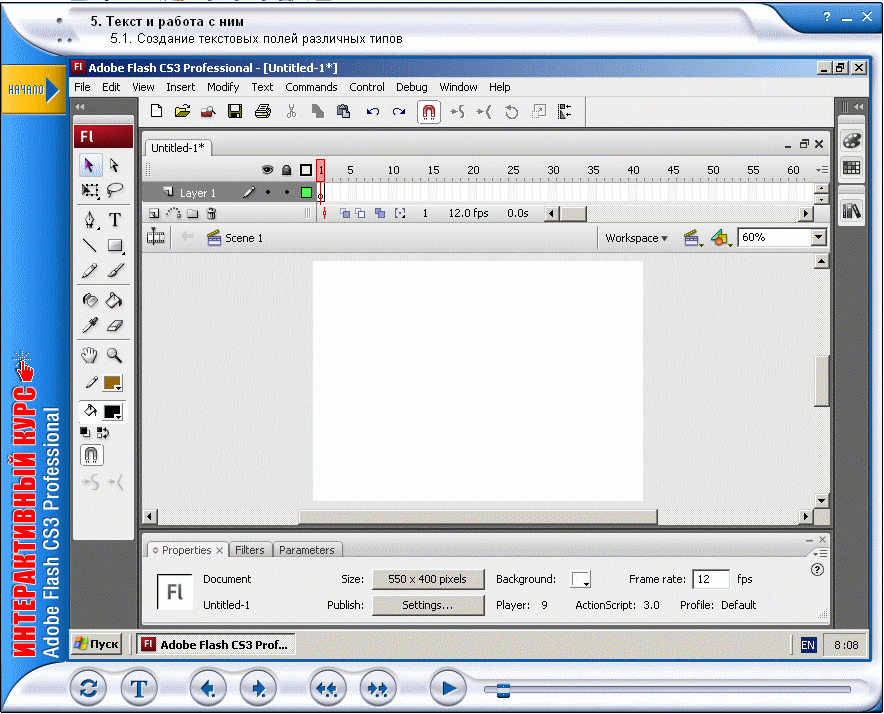Toggle Snap to Objects magnet in the toolbox
884x714 pixels.
91,454
